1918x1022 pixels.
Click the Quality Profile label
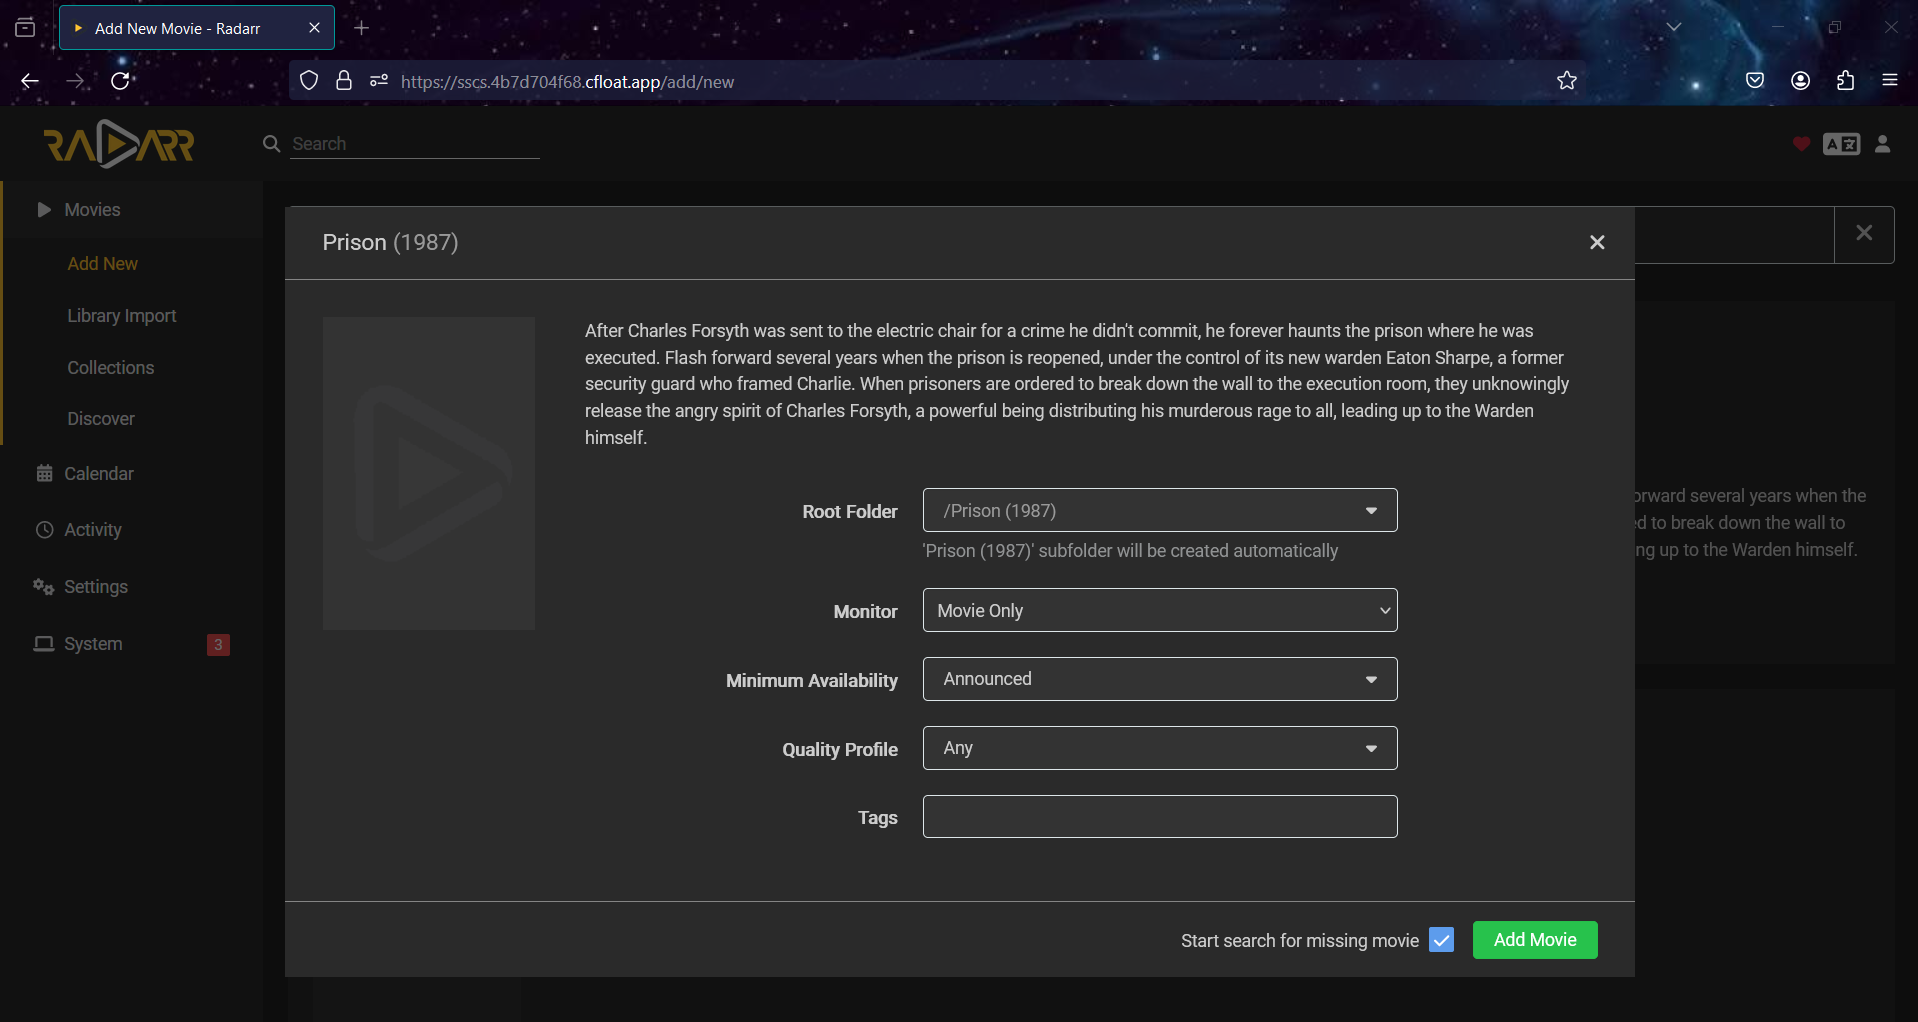click(840, 749)
